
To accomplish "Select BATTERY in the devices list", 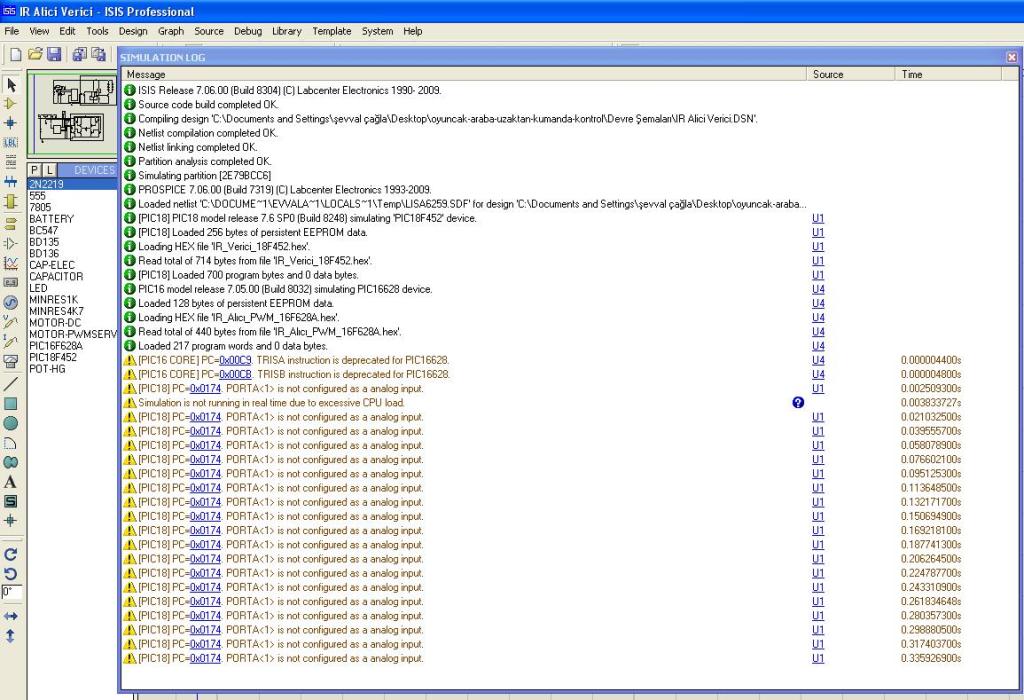I will pyautogui.click(x=52, y=219).
